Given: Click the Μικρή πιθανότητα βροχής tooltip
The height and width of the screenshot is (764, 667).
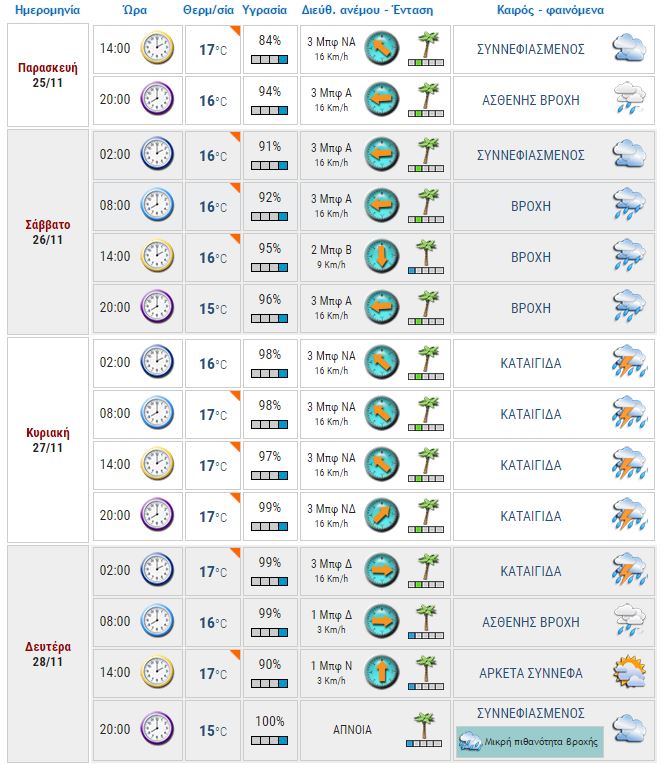Looking at the screenshot, I should pos(530,742).
